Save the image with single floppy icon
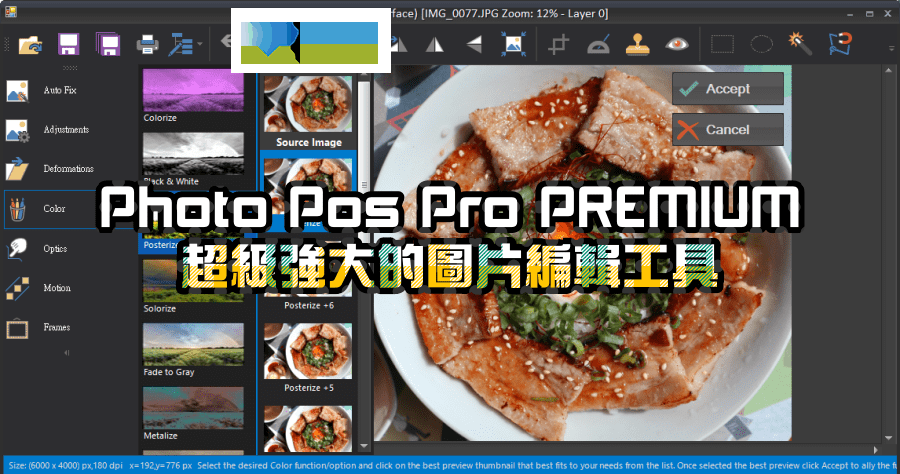 click(68, 44)
